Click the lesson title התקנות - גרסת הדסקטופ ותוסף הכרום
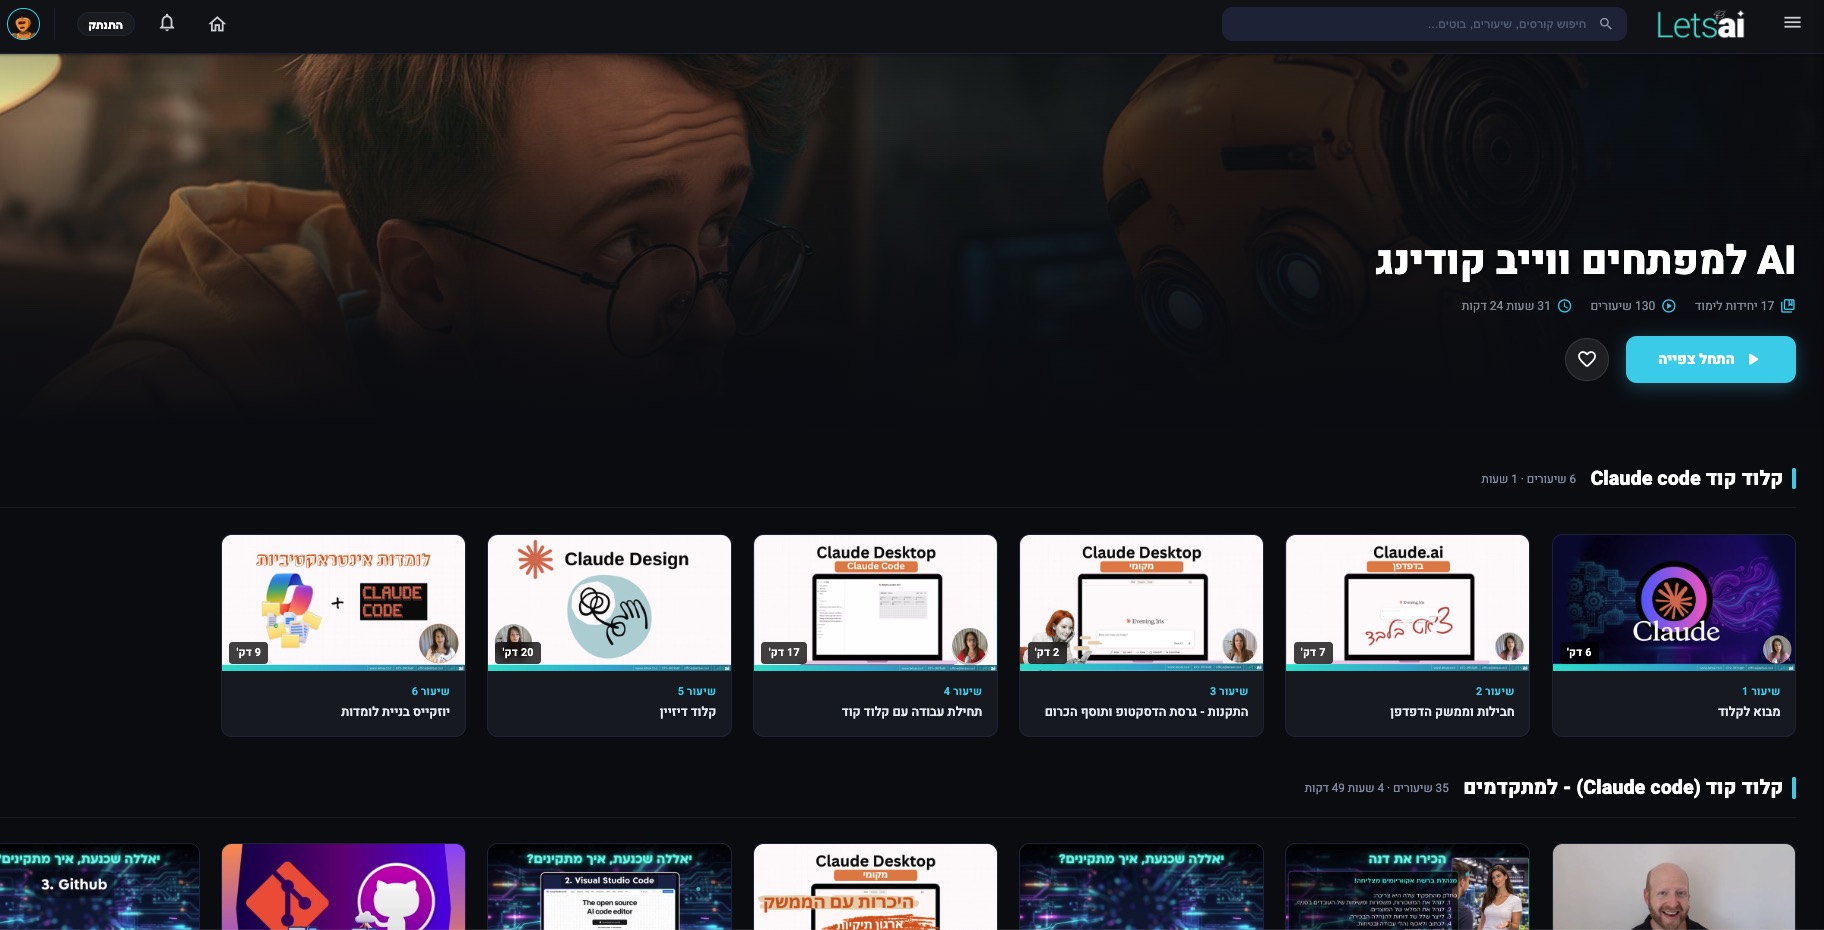 [x=1147, y=712]
